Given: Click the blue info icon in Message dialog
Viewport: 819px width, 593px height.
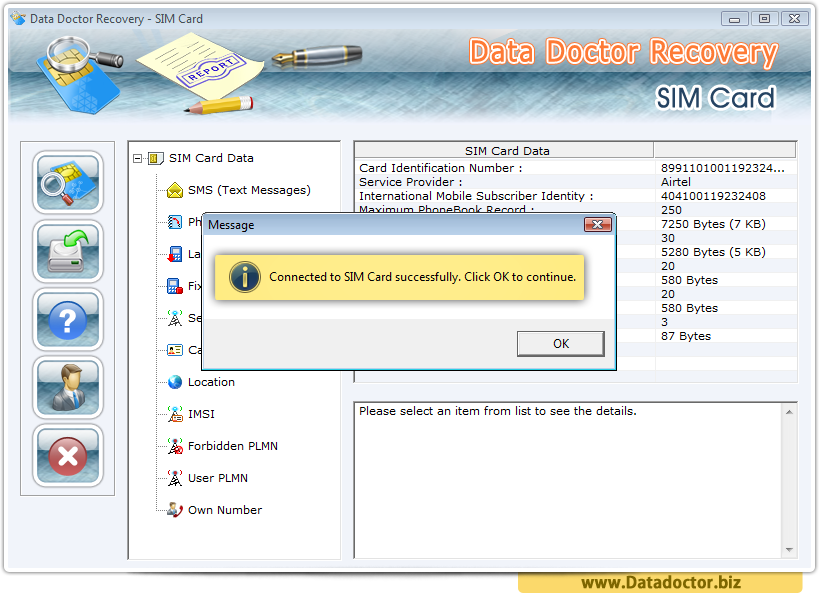Looking at the screenshot, I should point(244,277).
